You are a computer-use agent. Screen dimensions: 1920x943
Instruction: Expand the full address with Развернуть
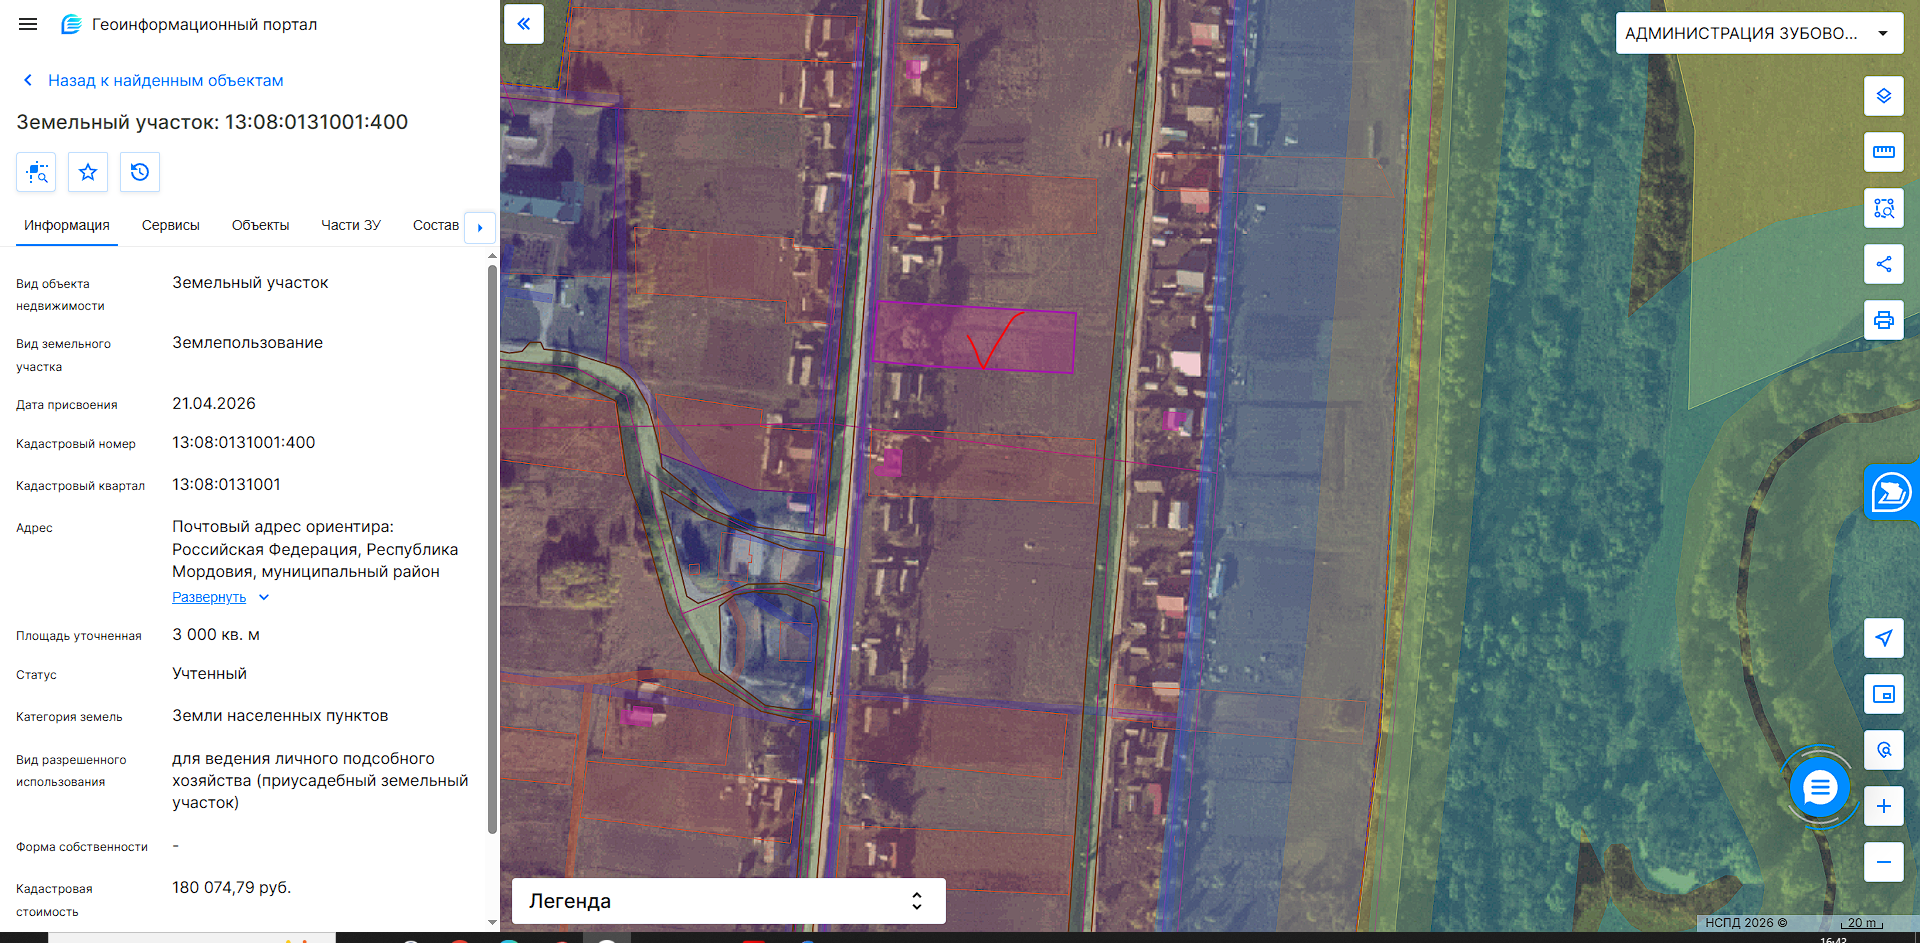pos(209,597)
